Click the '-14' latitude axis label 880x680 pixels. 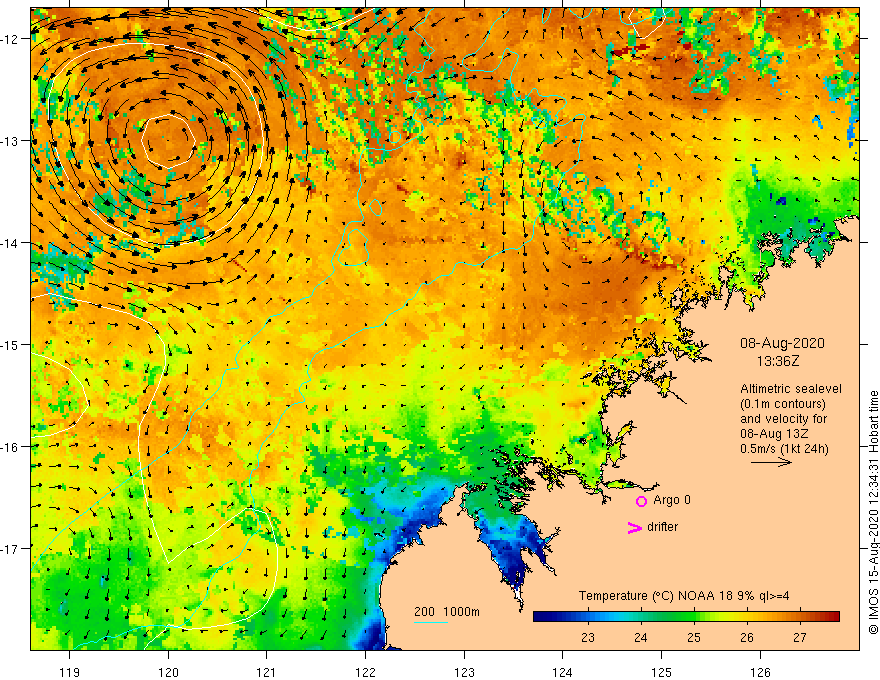coord(10,243)
